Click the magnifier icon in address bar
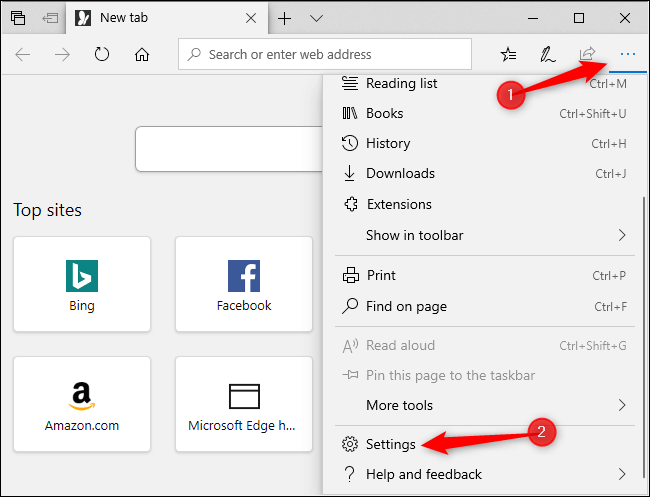Viewport: 650px width, 497px height. 194,54
